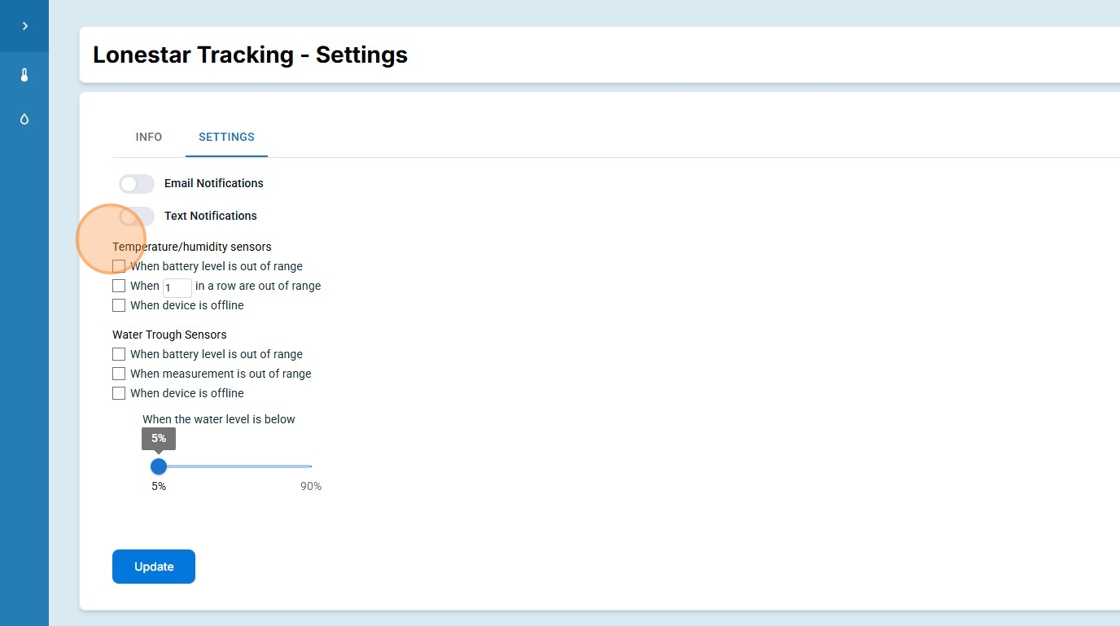Image resolution: width=1120 pixels, height=626 pixels.
Task: Click the 5% slider value tooltip
Action: pyautogui.click(x=159, y=438)
